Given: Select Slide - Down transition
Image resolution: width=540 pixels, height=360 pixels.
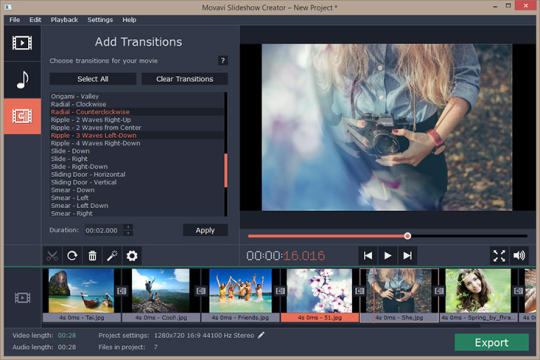Looking at the screenshot, I should point(137,151).
